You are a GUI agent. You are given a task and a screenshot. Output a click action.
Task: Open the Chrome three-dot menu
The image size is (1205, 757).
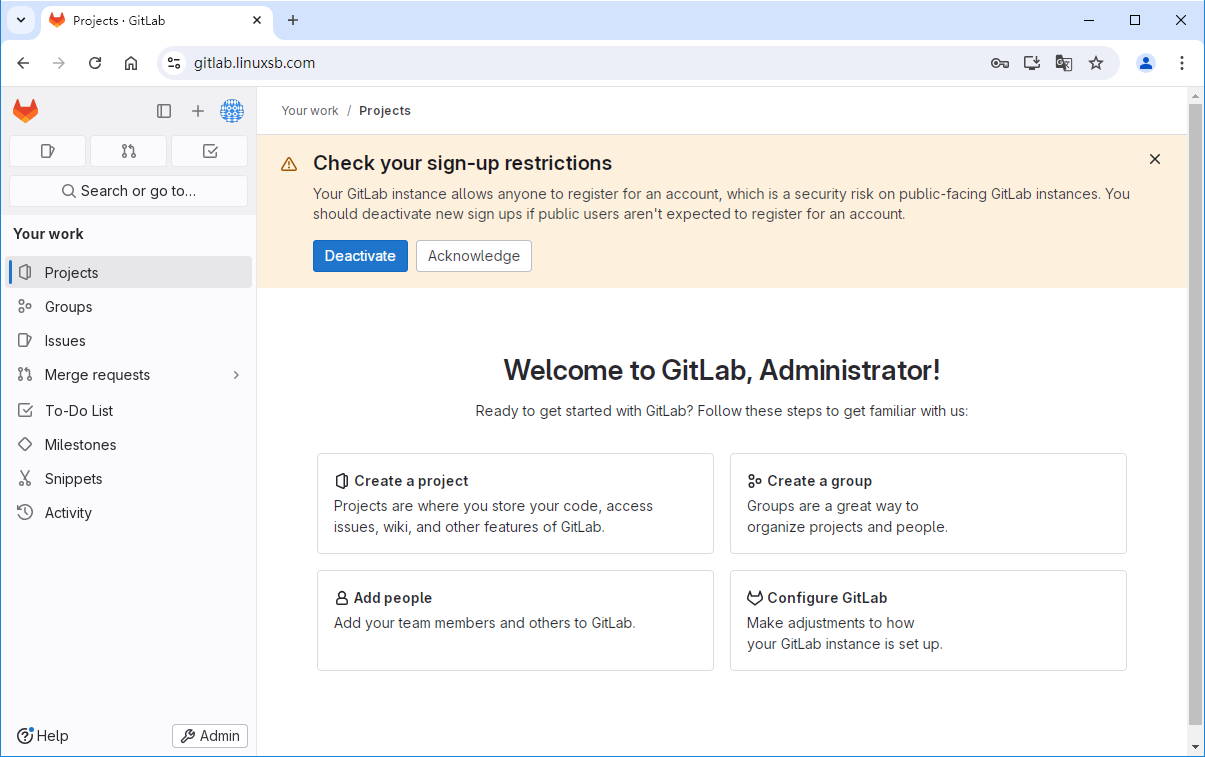[1182, 63]
